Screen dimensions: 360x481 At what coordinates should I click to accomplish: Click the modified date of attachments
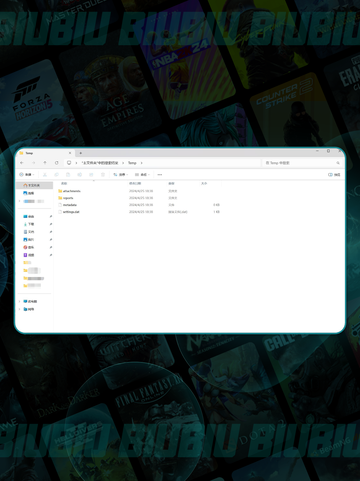(141, 191)
